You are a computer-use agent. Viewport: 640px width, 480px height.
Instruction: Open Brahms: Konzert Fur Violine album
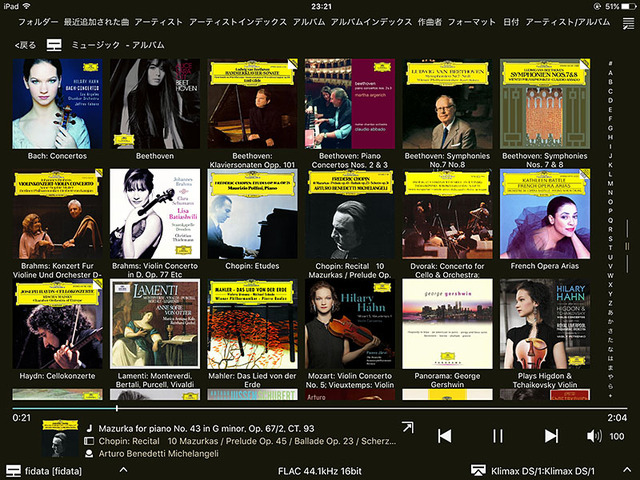[x=57, y=214]
